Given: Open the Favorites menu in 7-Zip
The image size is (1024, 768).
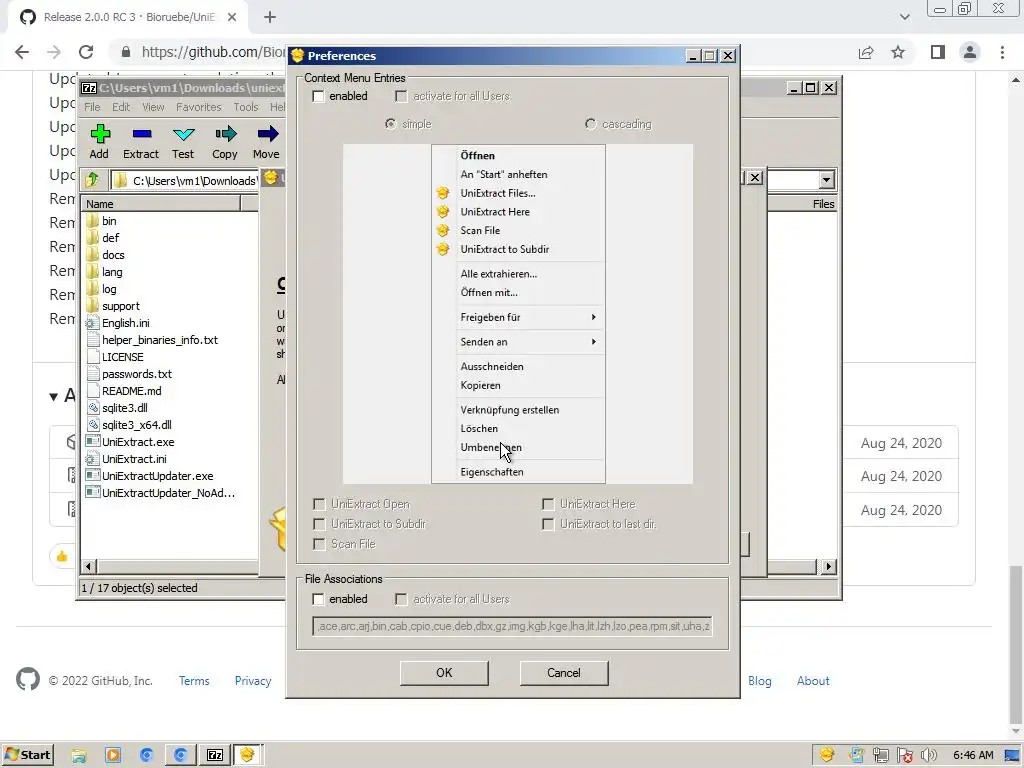Looking at the screenshot, I should pyautogui.click(x=199, y=107).
